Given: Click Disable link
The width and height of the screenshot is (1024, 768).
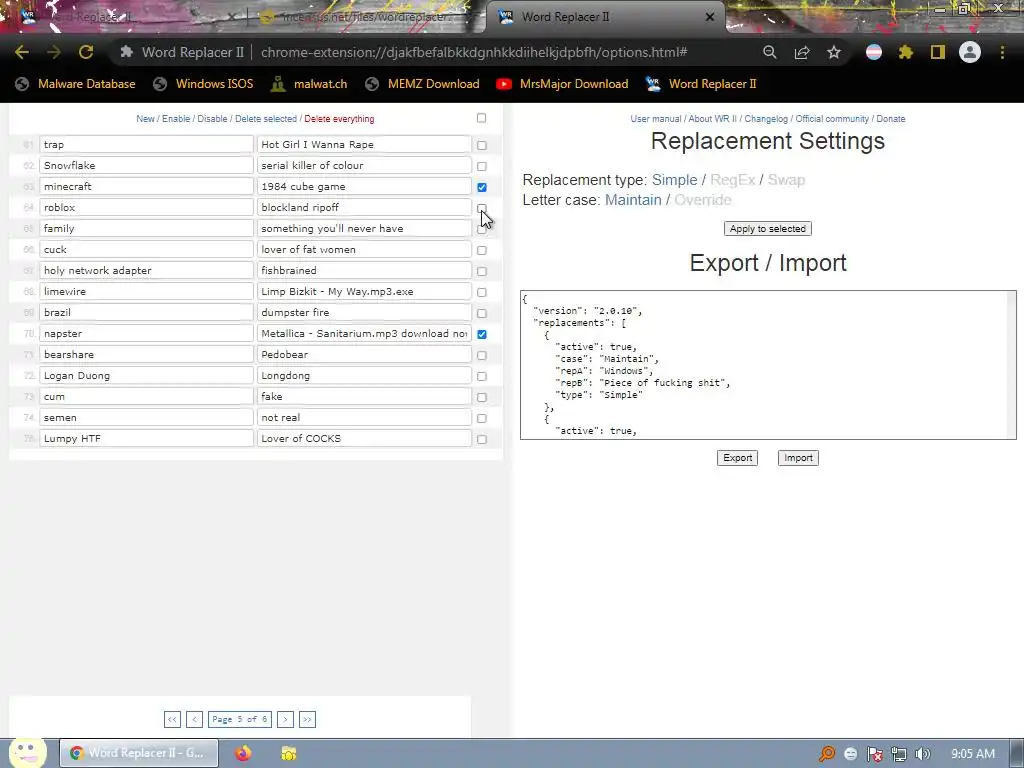Looking at the screenshot, I should pos(212,119).
